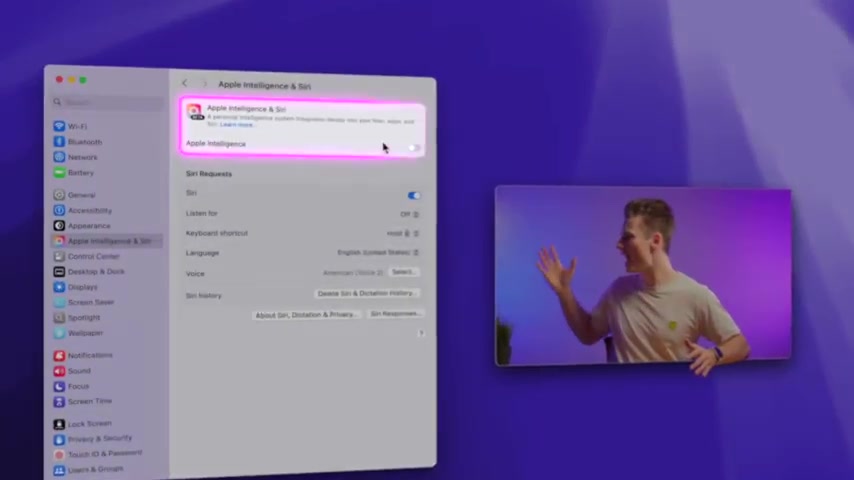Open the Appearance sidebar icon

(x=59, y=226)
